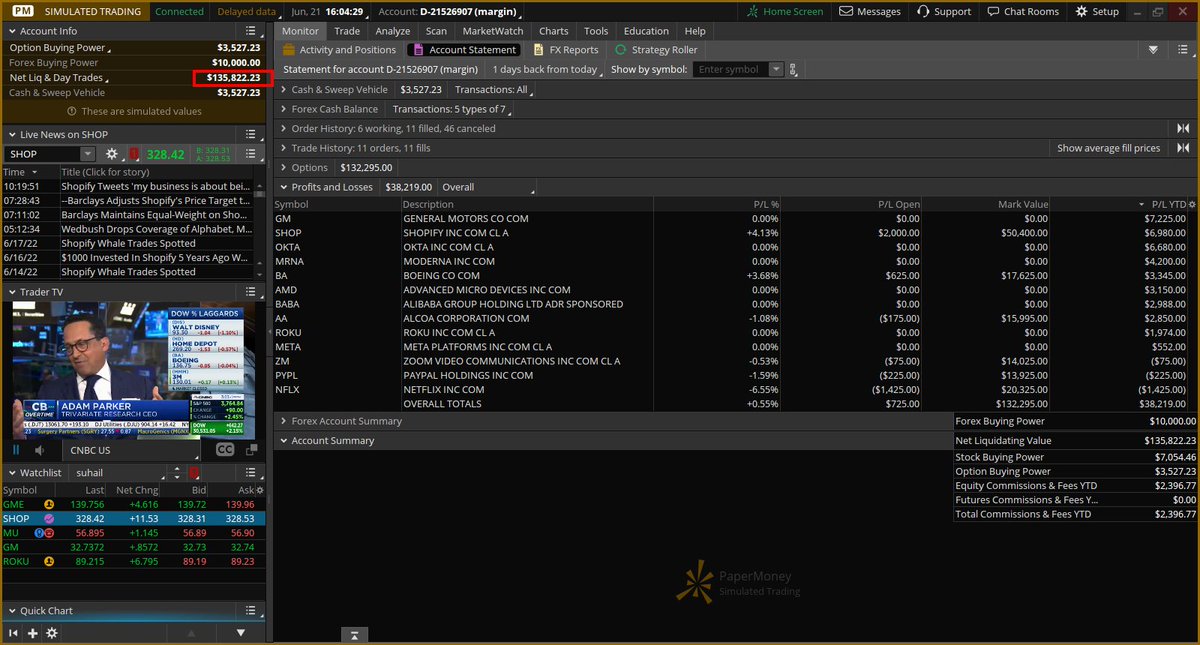Open the Messages envelope
The image size is (1200, 645).
(x=870, y=11)
